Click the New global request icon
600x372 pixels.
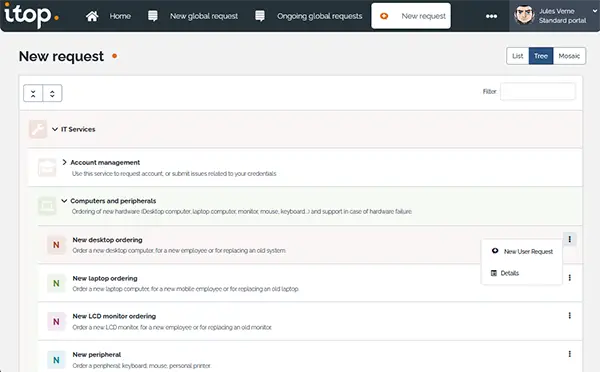pos(153,16)
